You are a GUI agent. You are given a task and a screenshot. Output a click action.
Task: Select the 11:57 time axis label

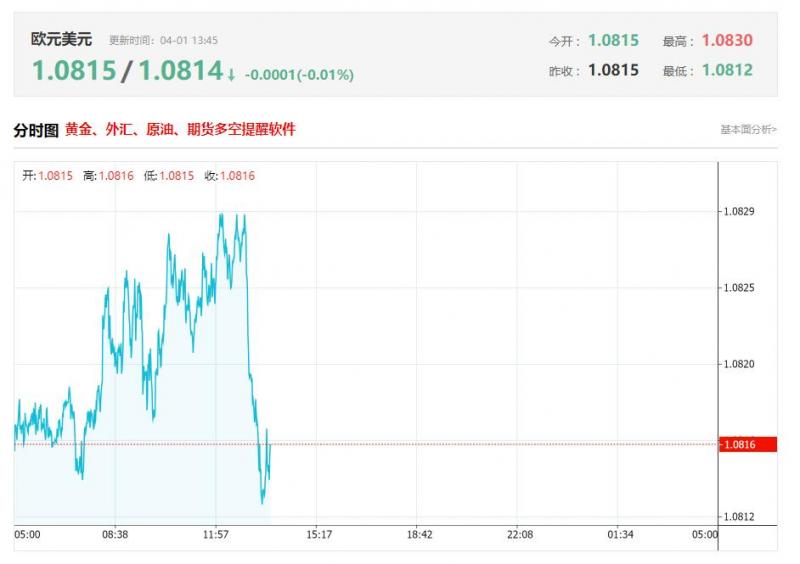[217, 535]
